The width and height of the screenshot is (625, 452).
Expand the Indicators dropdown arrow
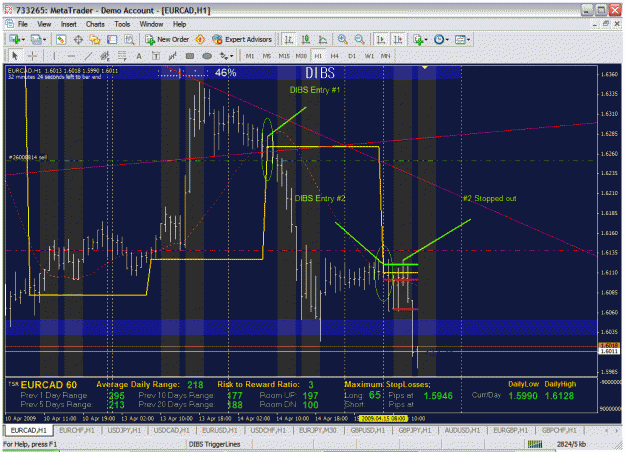tap(426, 39)
